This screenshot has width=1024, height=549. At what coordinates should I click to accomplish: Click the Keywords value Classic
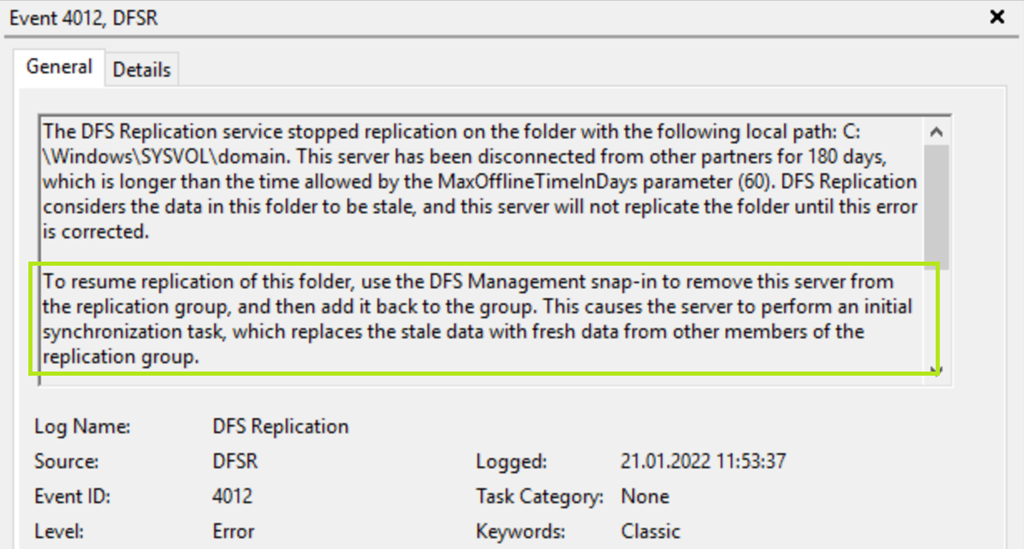(650, 532)
